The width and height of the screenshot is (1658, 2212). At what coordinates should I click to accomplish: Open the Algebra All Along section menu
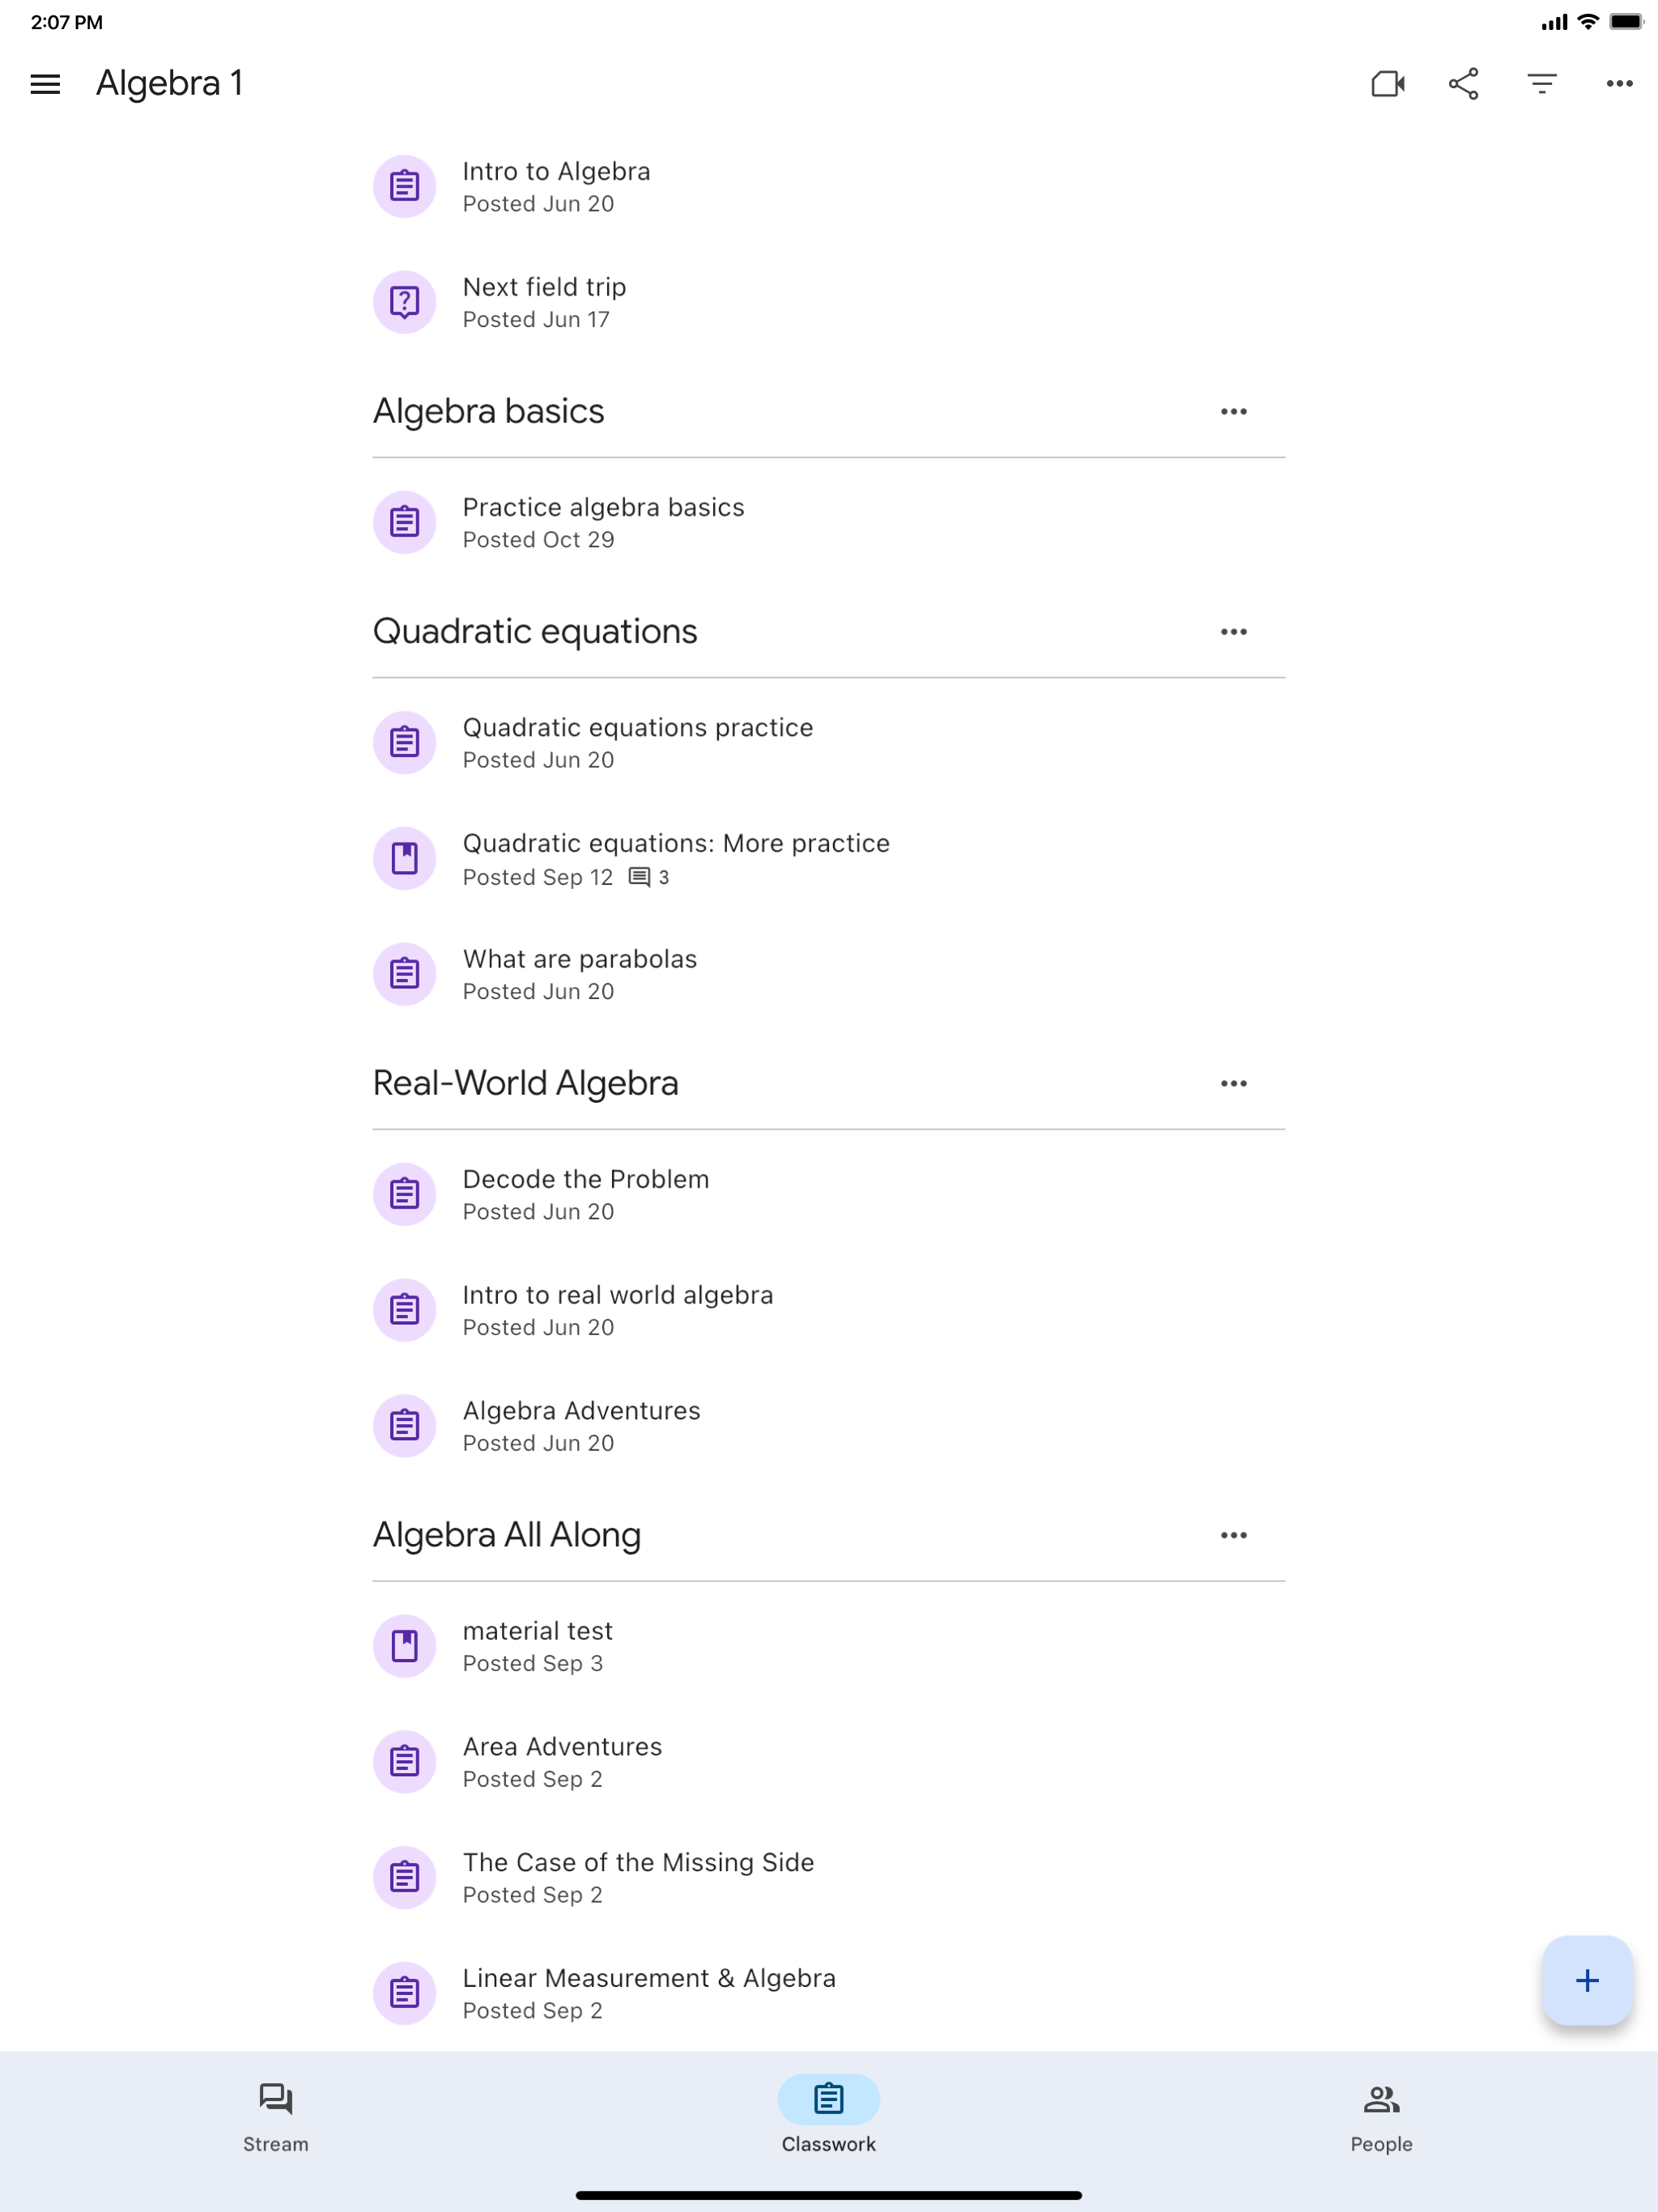1234,1535
